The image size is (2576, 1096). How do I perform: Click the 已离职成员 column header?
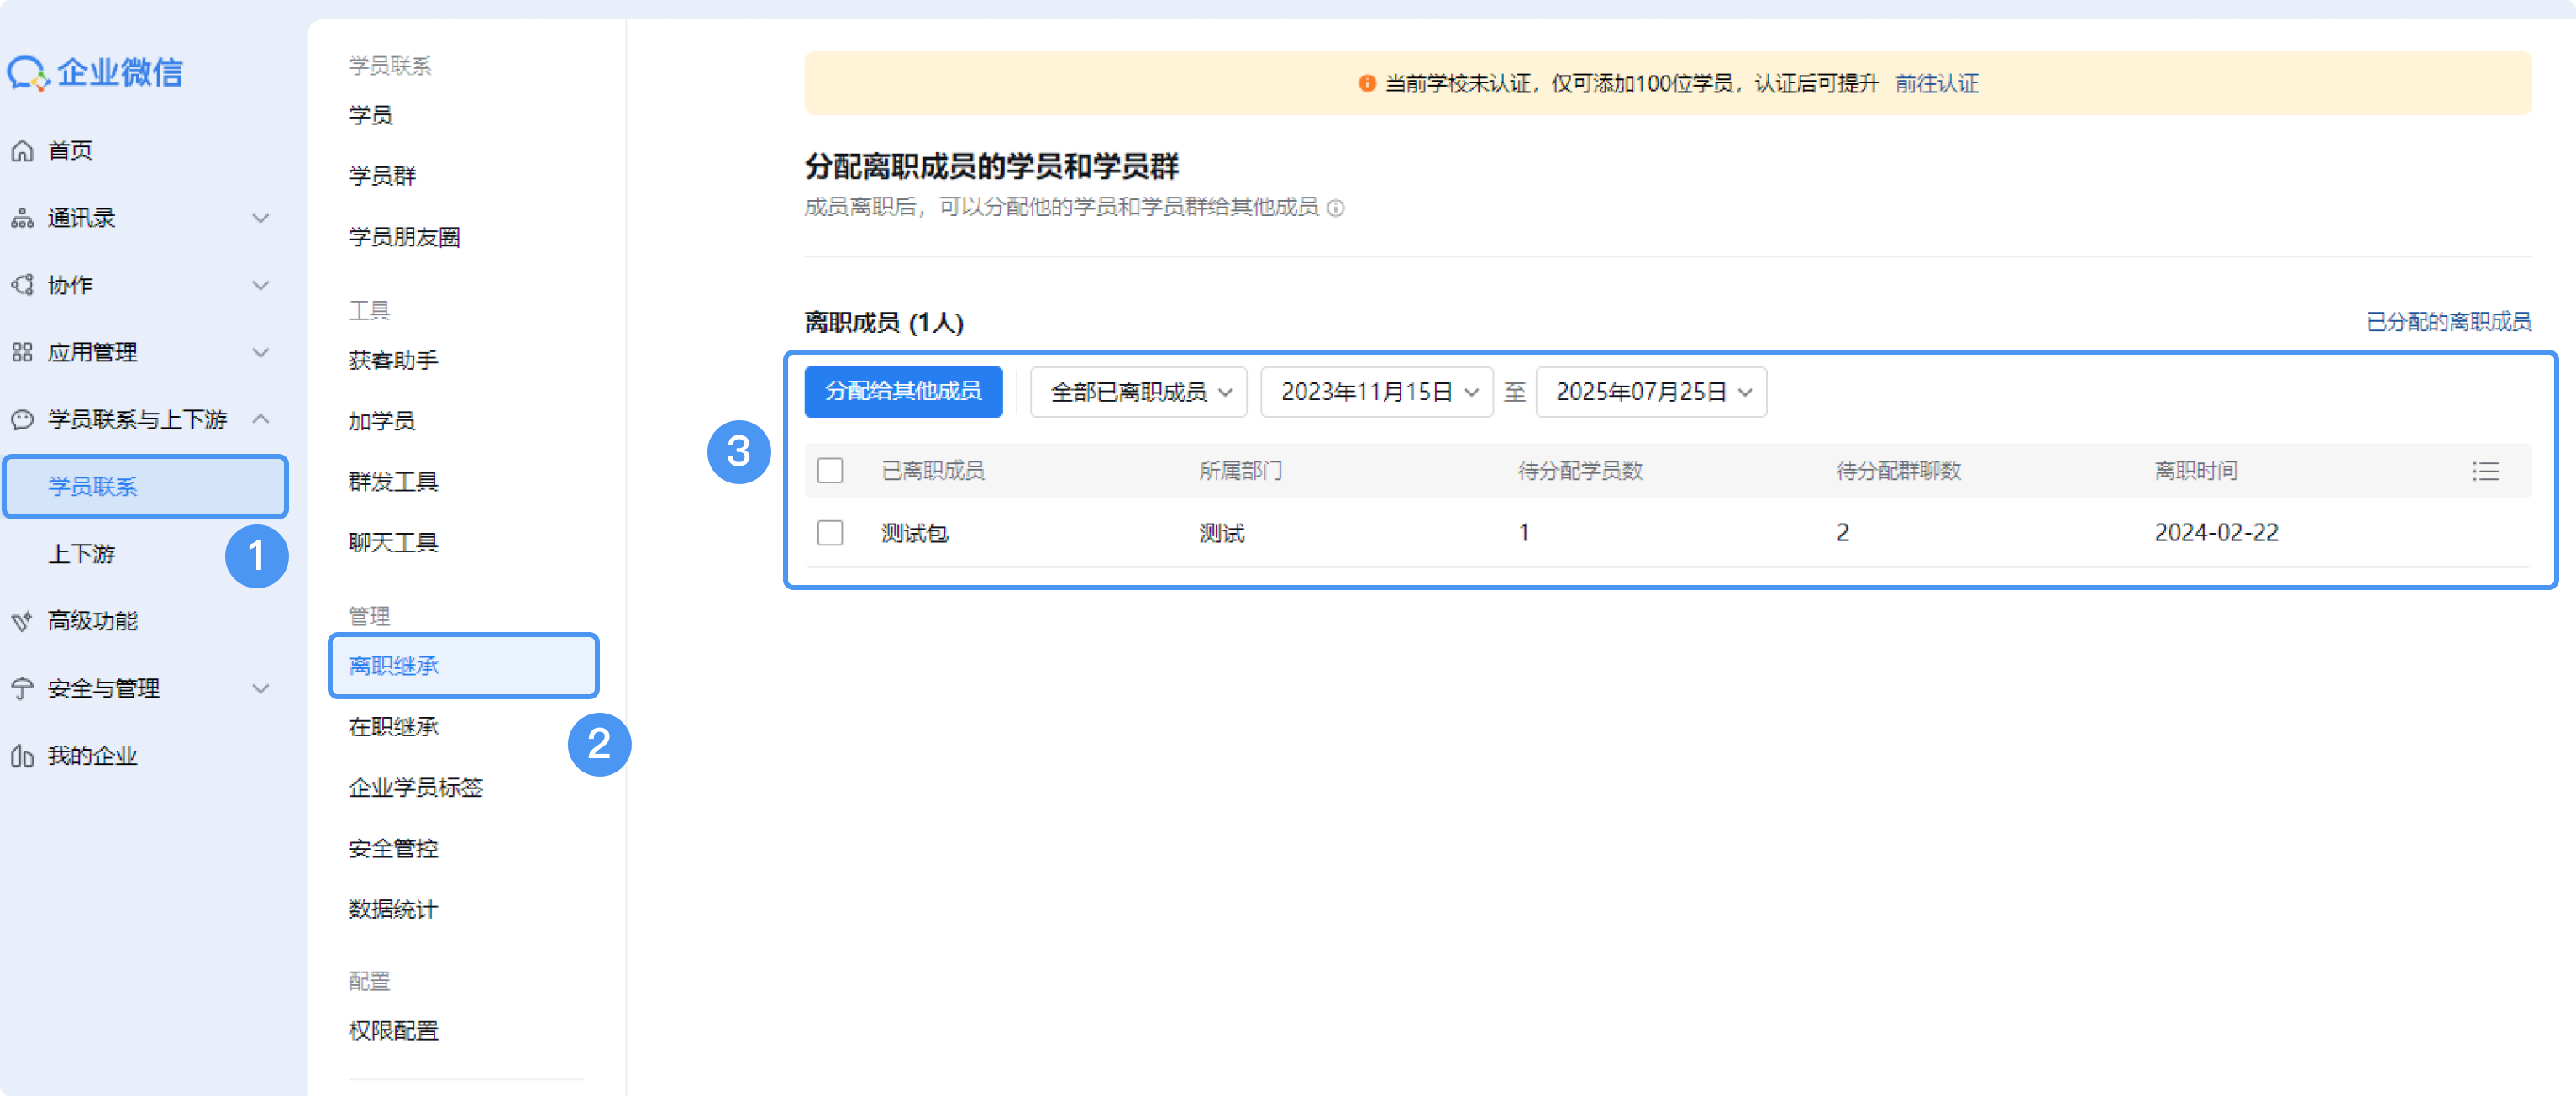(x=933, y=471)
